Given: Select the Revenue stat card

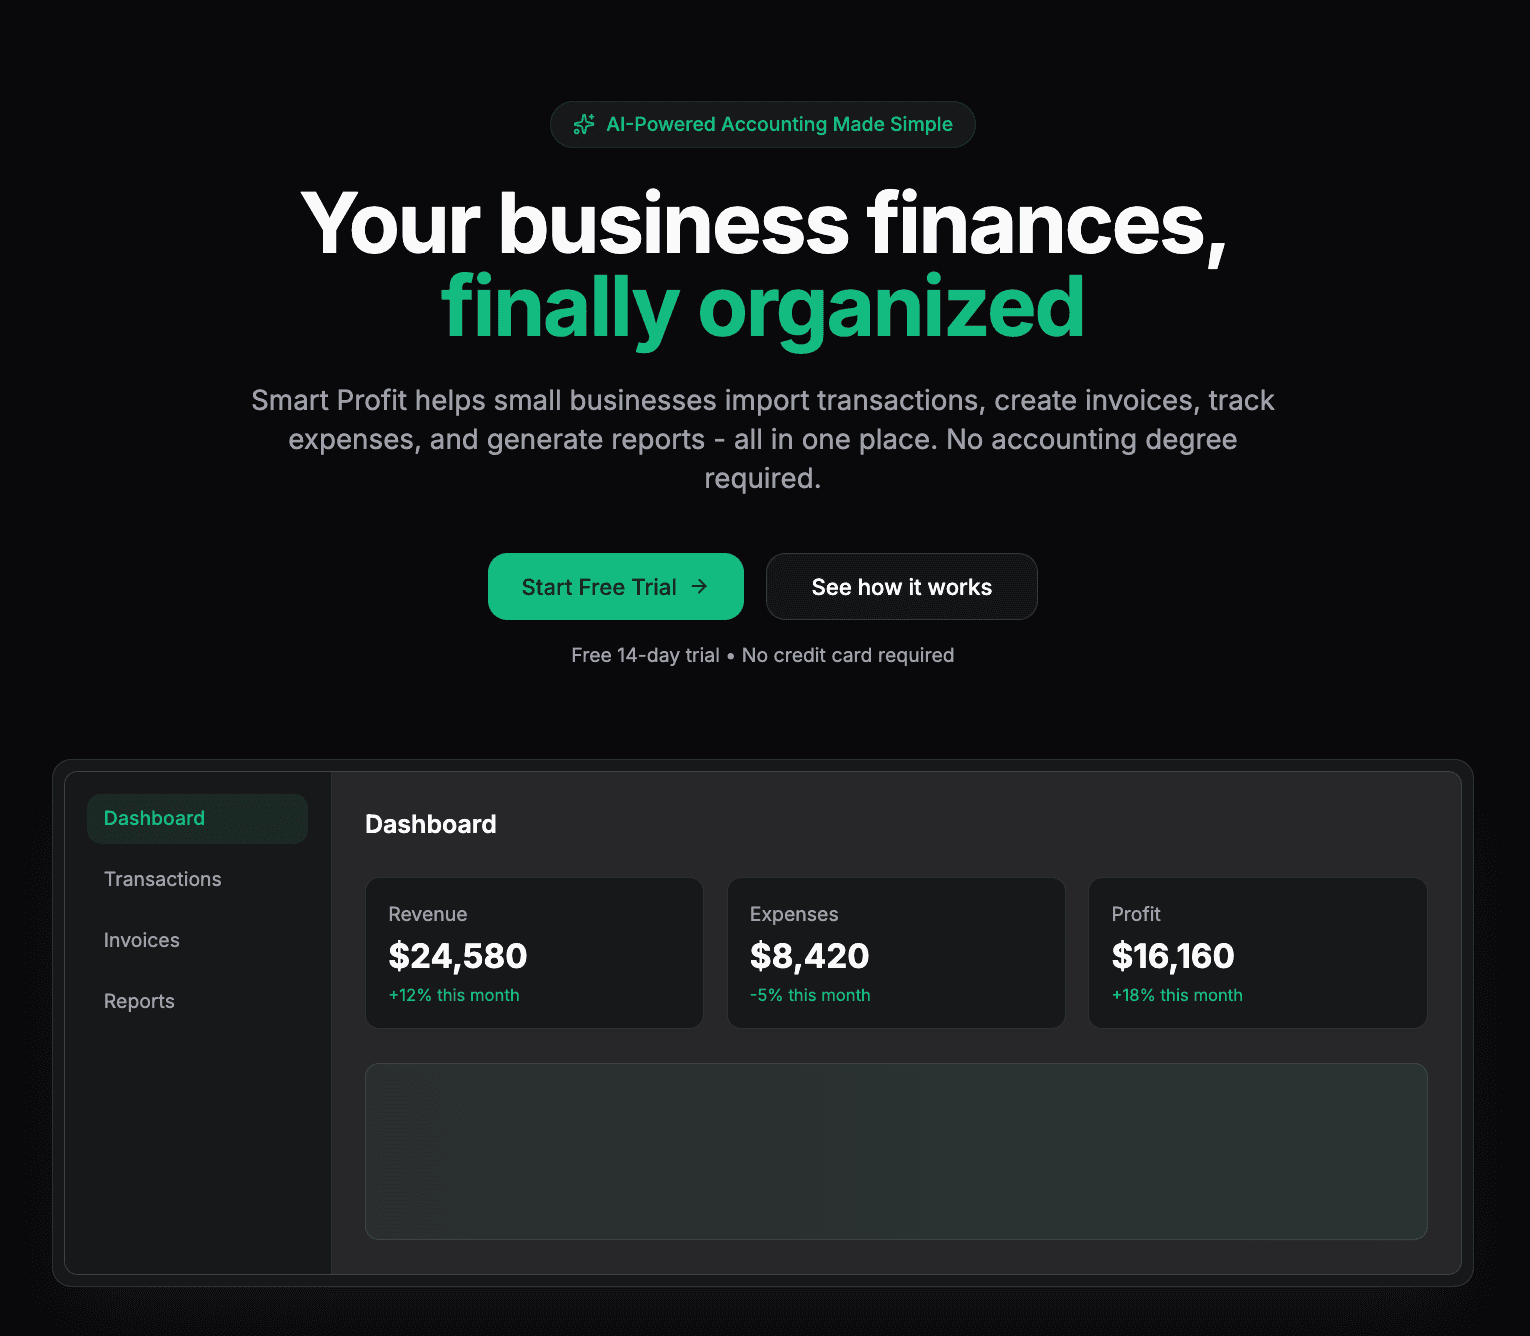Looking at the screenshot, I should 534,952.
